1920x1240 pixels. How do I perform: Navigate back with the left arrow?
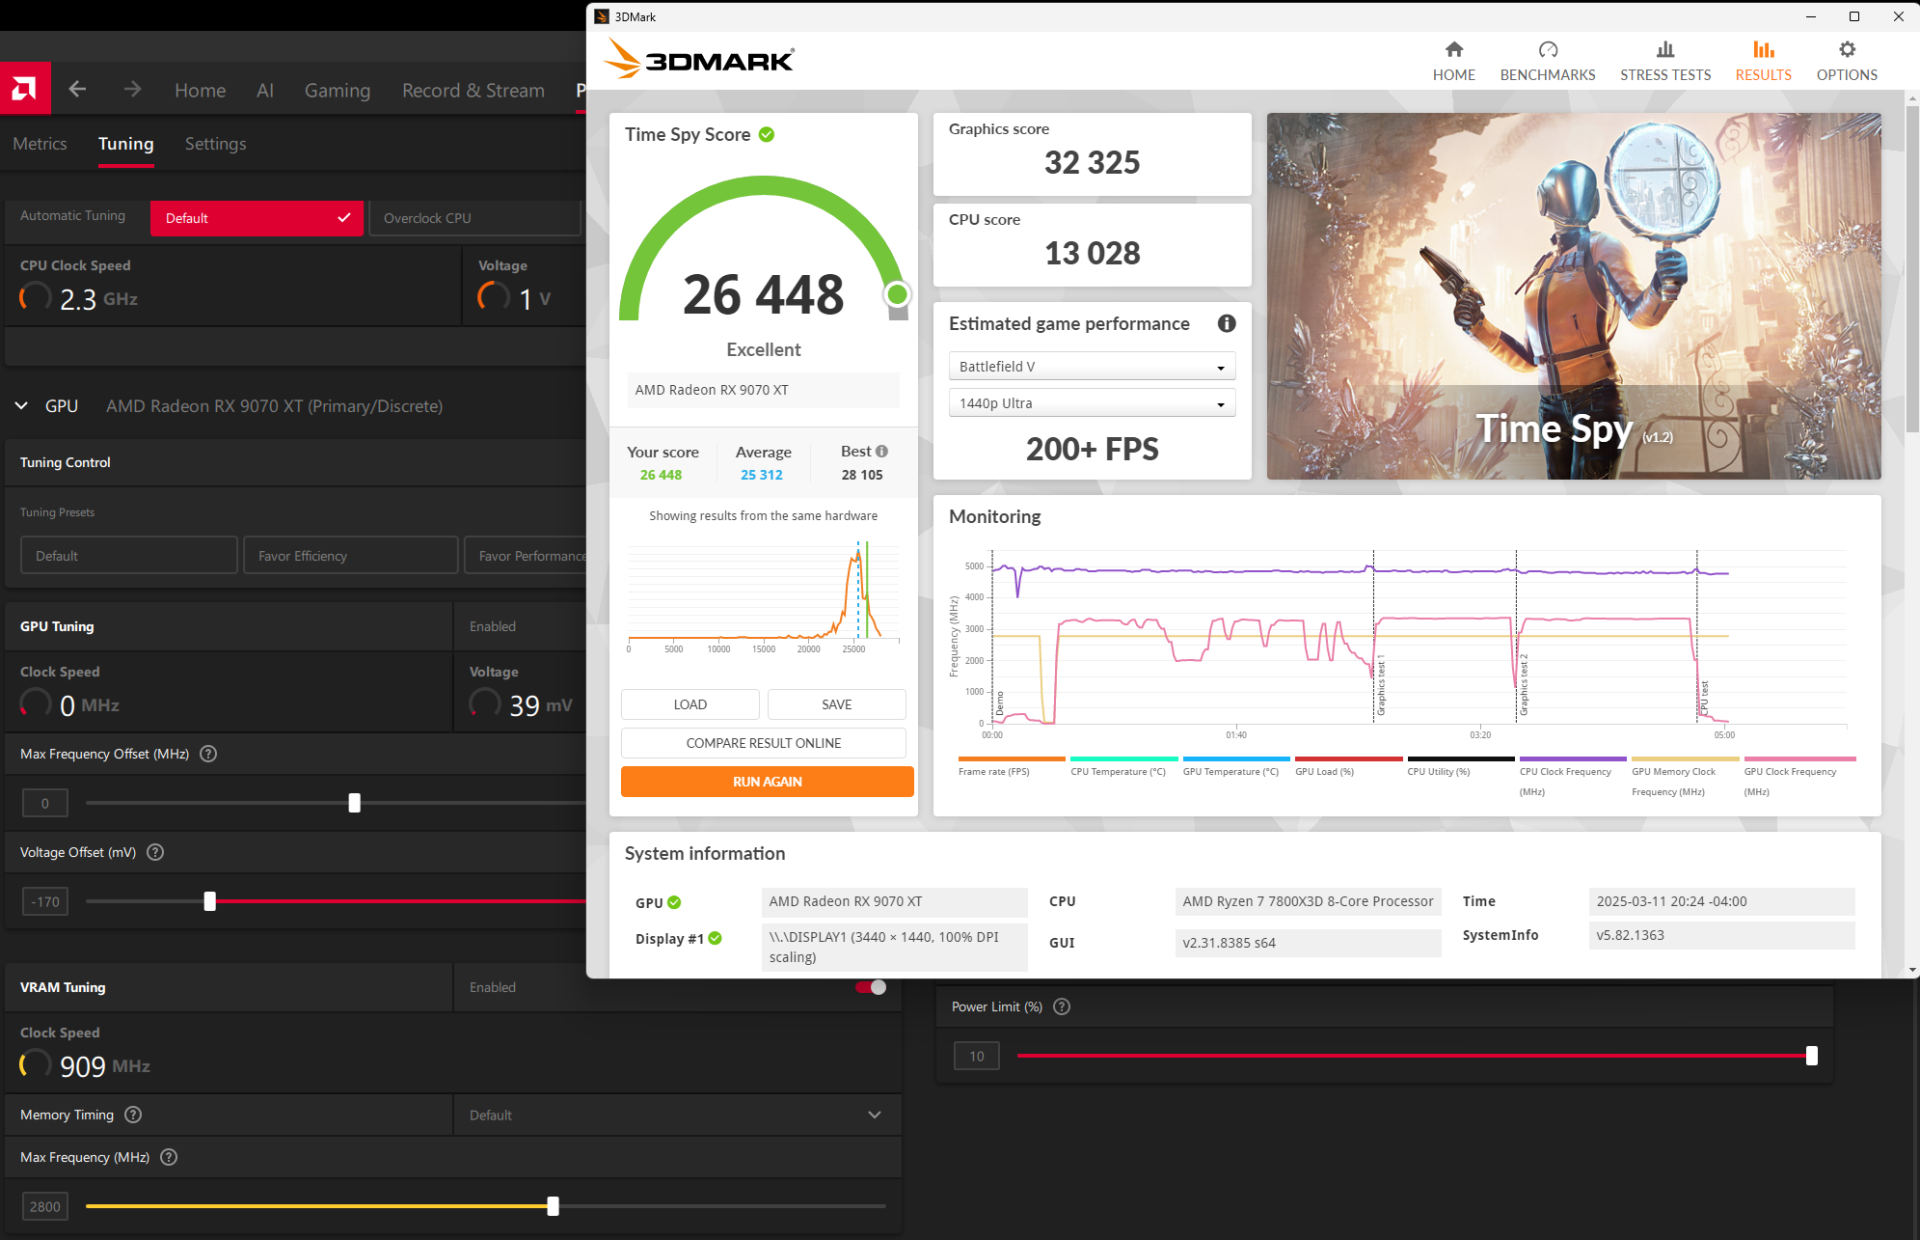tap(77, 90)
